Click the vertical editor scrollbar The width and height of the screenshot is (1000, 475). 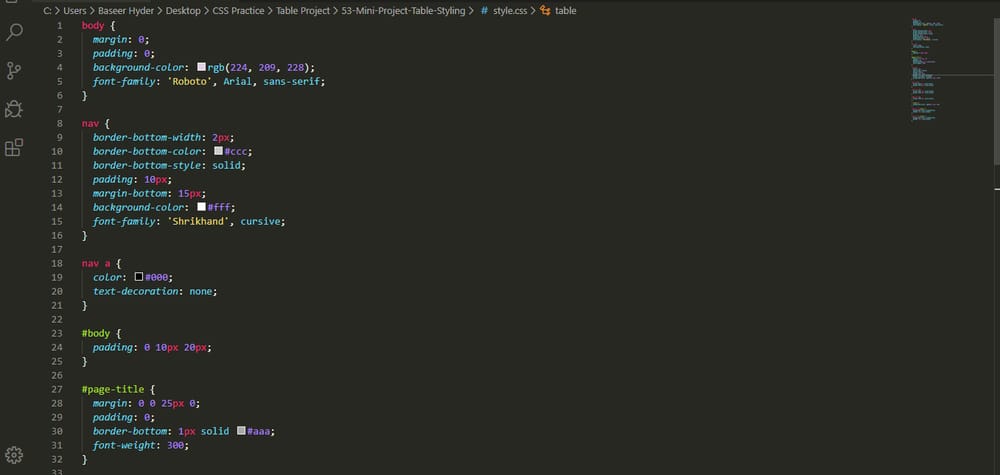point(997,89)
